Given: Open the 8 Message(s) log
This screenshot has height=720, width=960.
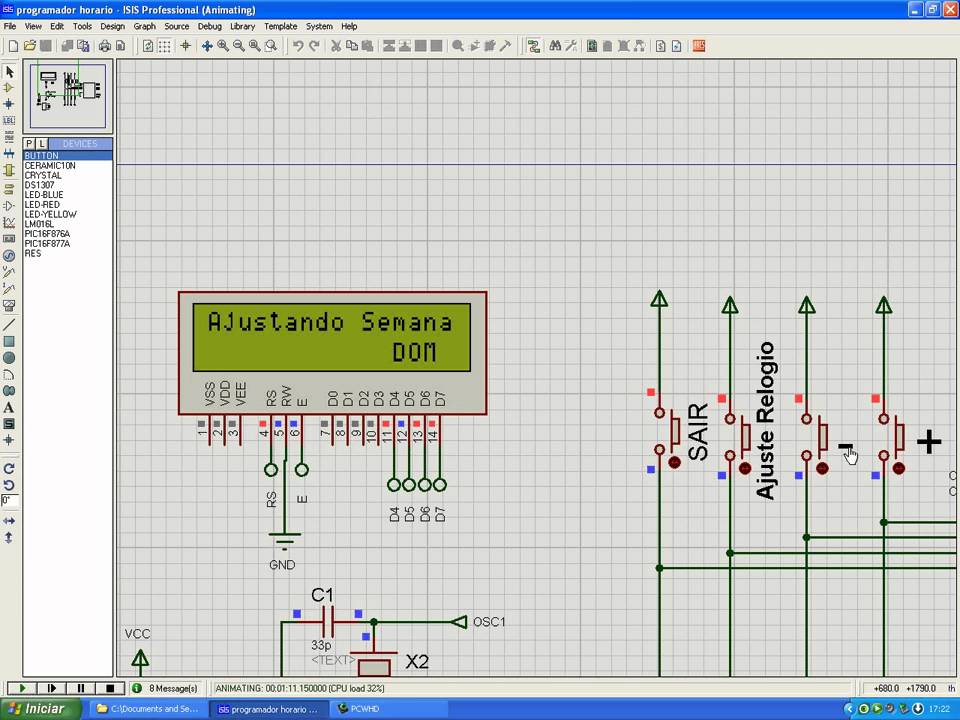Looking at the screenshot, I should pyautogui.click(x=167, y=688).
